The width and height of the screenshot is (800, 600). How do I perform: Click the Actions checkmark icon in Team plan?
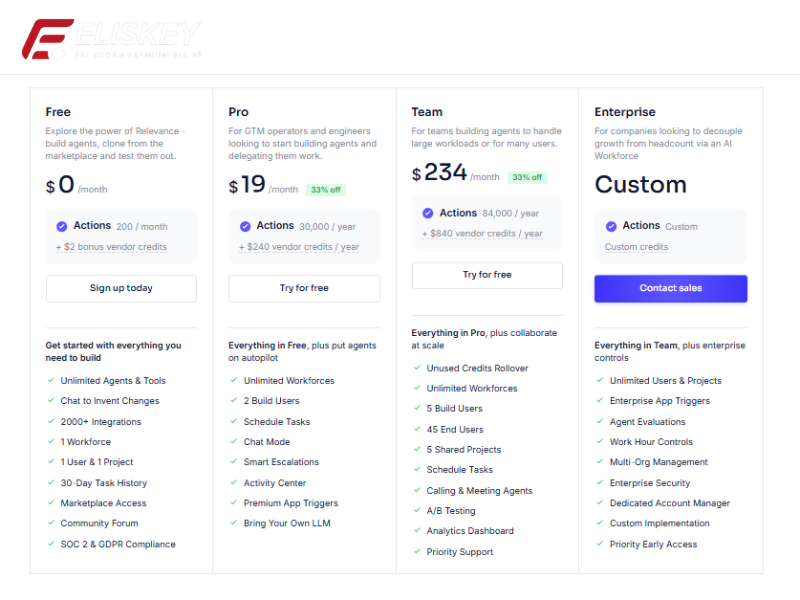point(428,213)
